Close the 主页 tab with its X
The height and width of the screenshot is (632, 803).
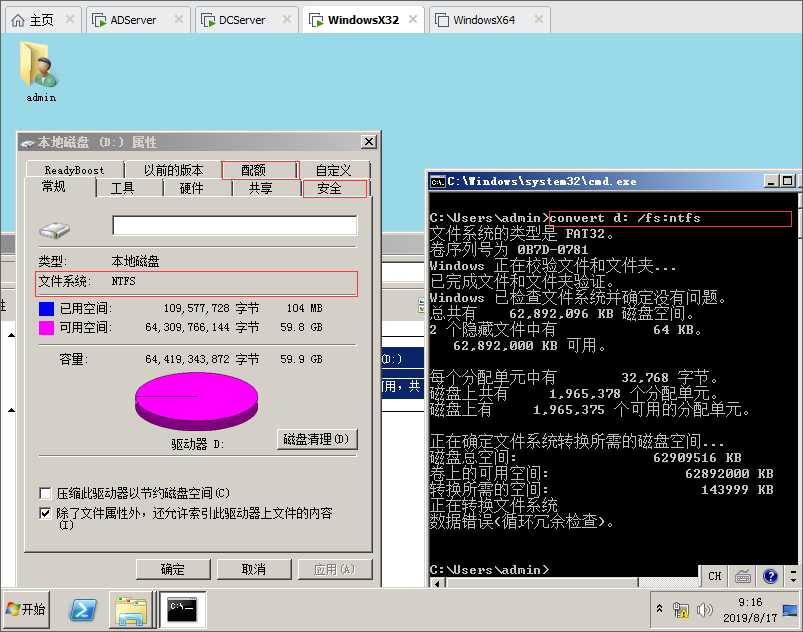[x=70, y=19]
